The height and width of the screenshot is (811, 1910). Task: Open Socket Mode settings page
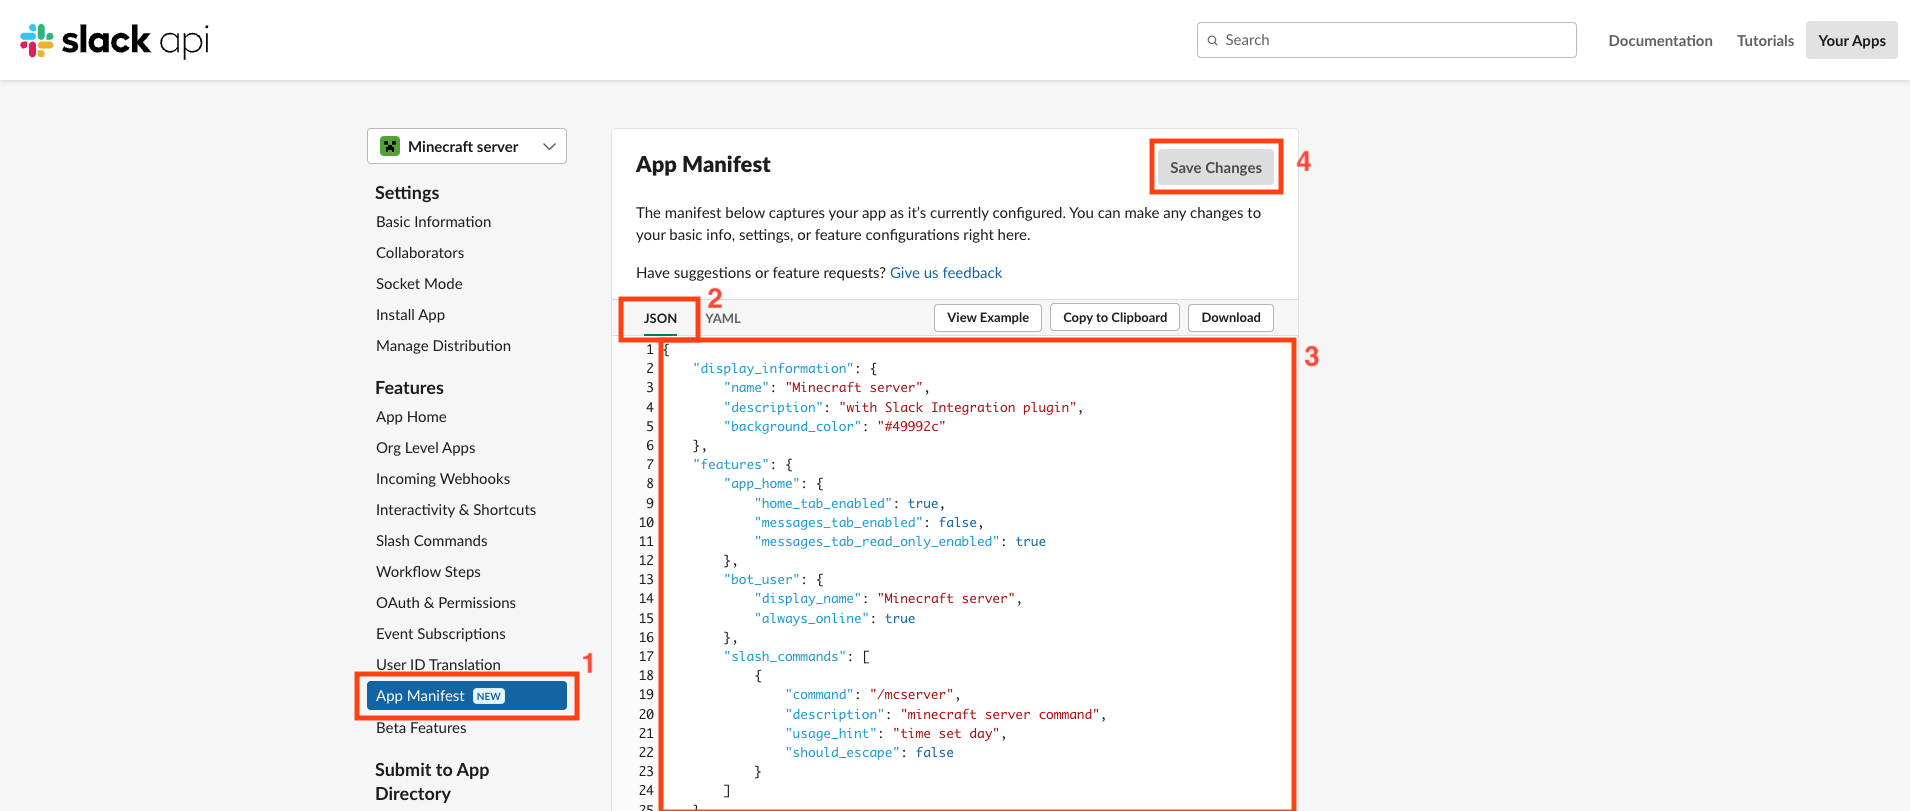point(419,284)
